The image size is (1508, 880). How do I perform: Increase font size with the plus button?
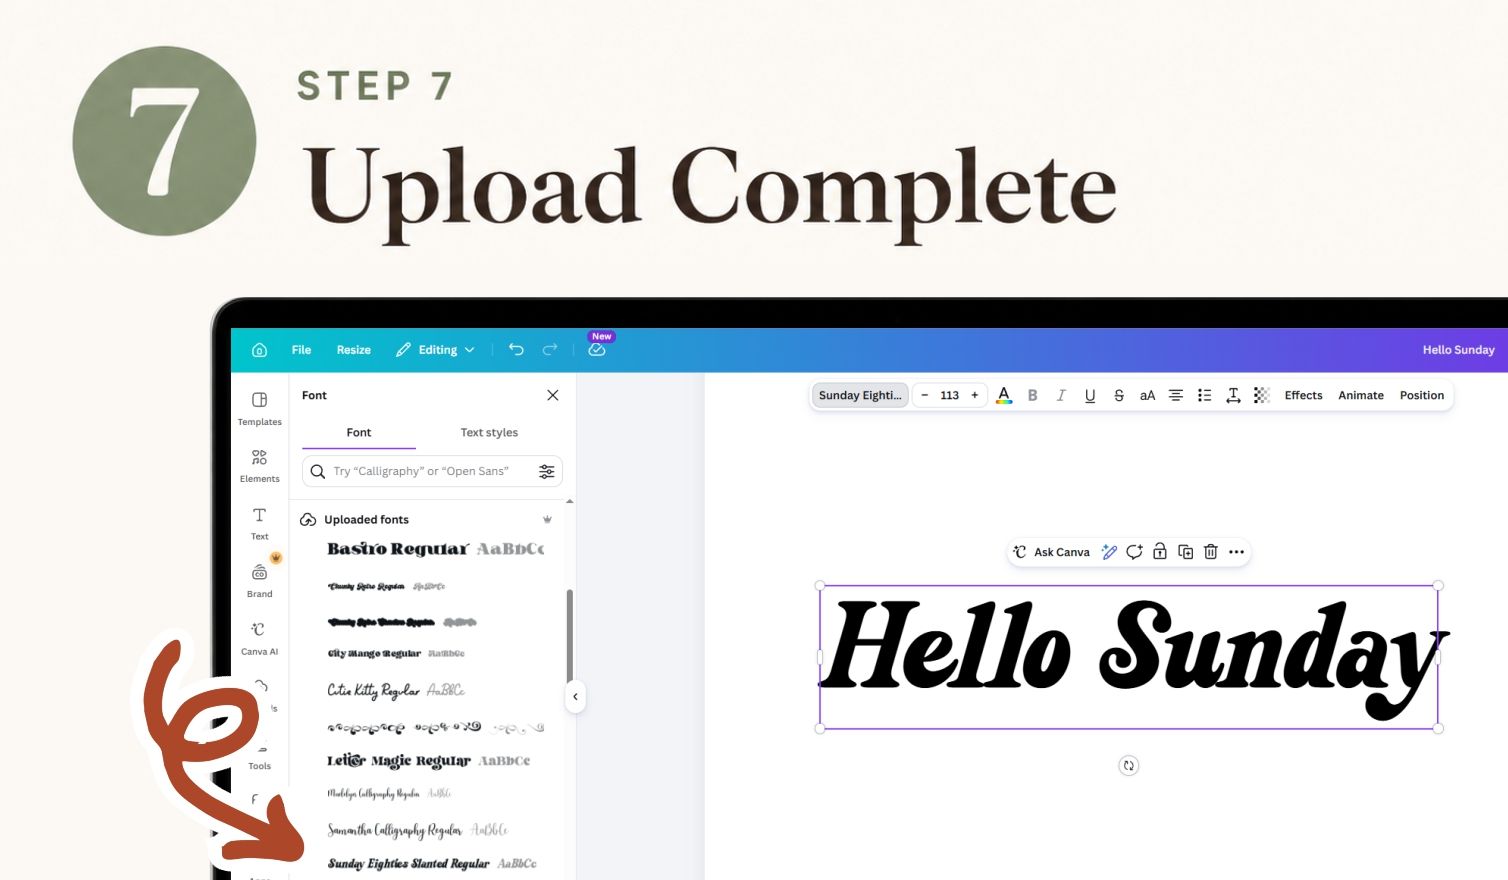[975, 395]
